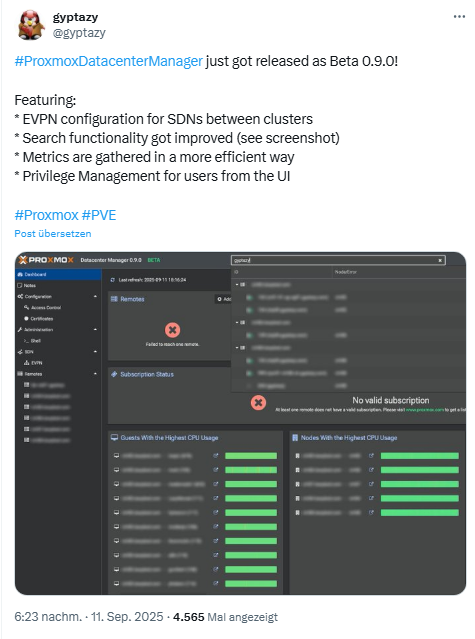Collapse the sidebar Remotes section arrow
This screenshot has width=475, height=639.
[95, 373]
